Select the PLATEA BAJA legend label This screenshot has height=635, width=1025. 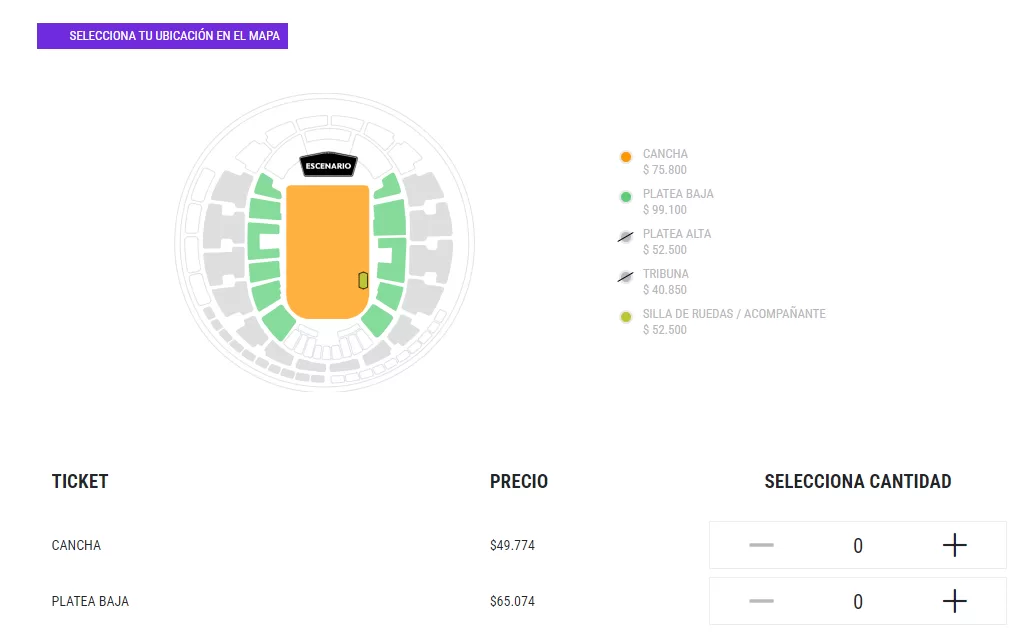pyautogui.click(x=678, y=194)
